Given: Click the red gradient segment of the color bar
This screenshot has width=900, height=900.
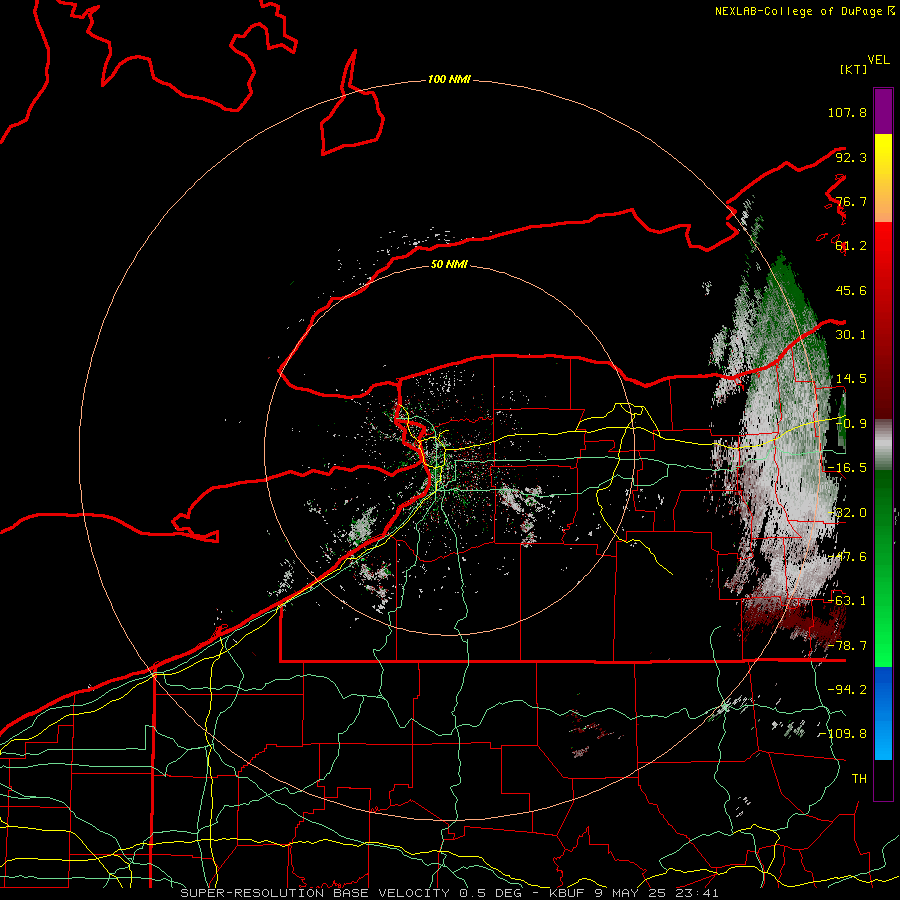Looking at the screenshot, I should click(883, 320).
